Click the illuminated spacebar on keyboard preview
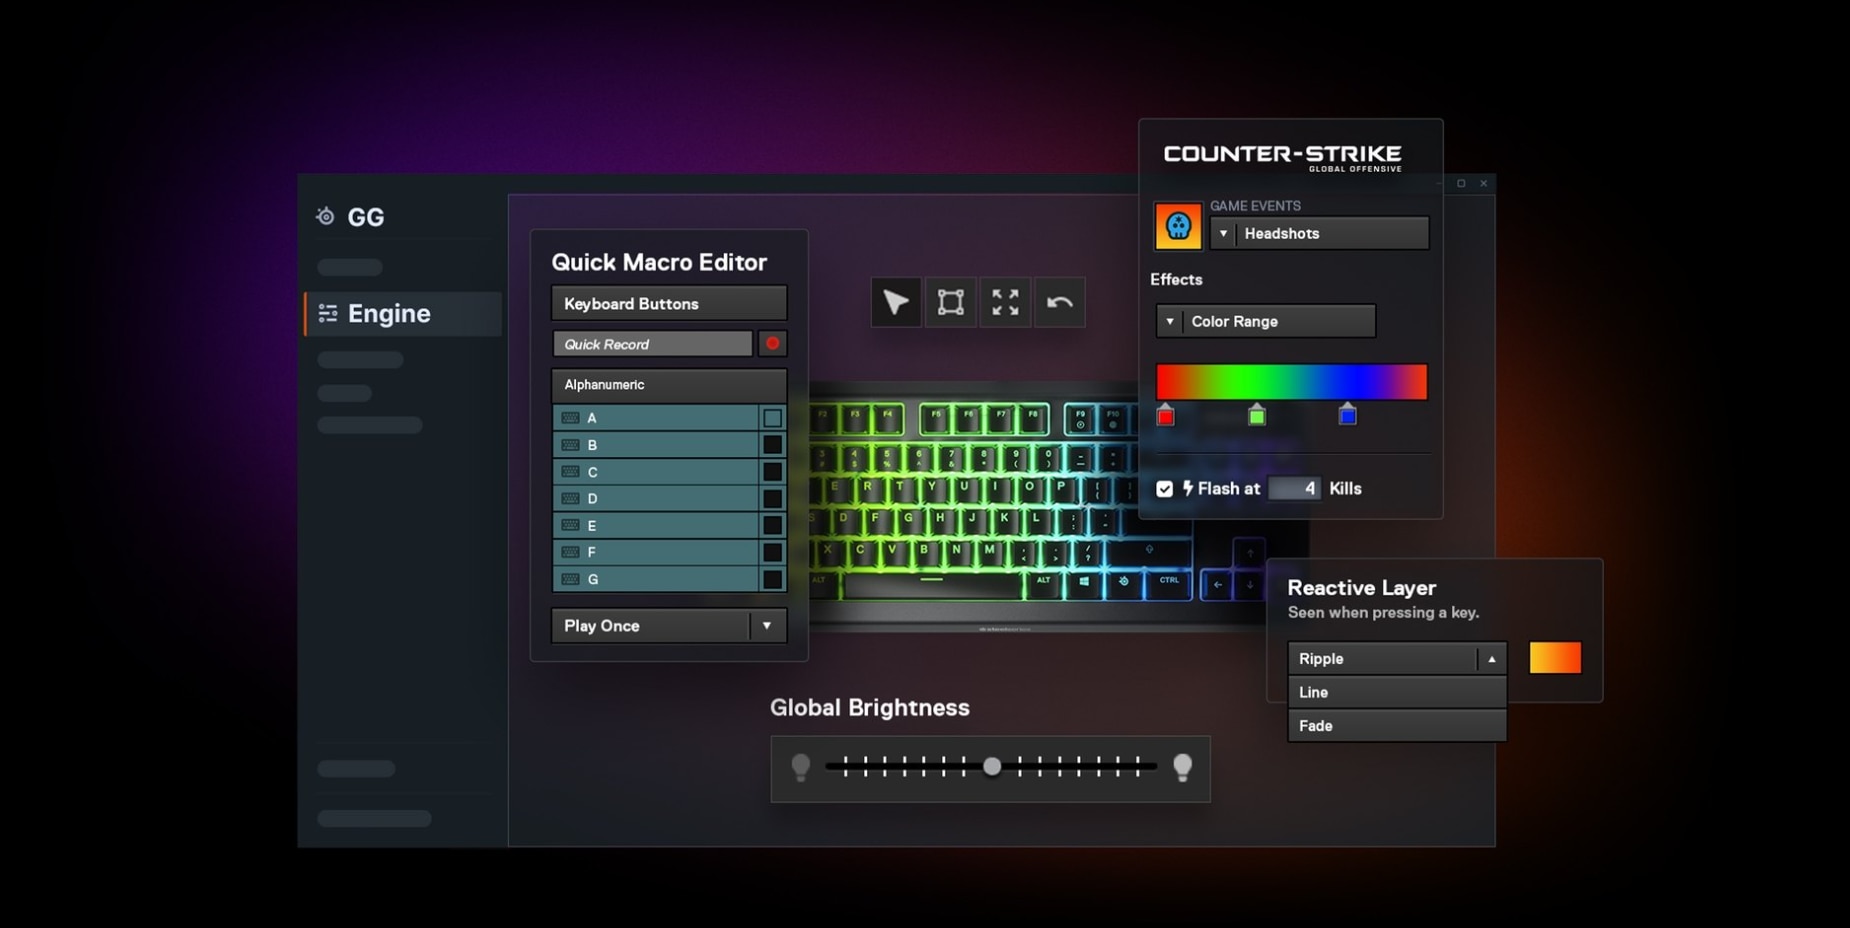Image resolution: width=1850 pixels, height=928 pixels. 932,583
